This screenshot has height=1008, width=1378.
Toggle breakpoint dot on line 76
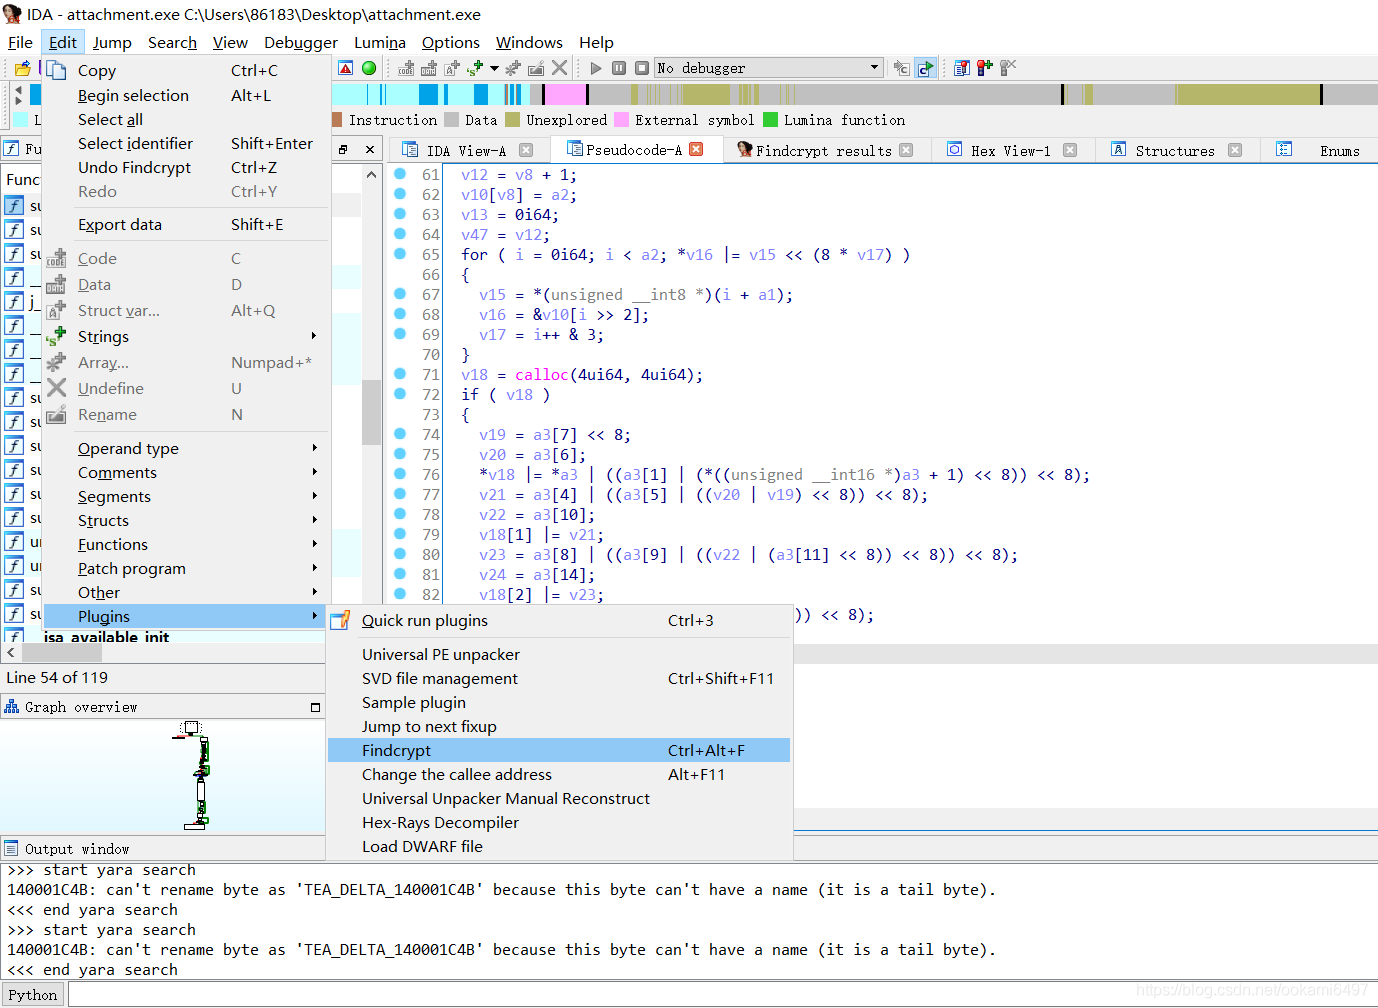[x=400, y=474]
